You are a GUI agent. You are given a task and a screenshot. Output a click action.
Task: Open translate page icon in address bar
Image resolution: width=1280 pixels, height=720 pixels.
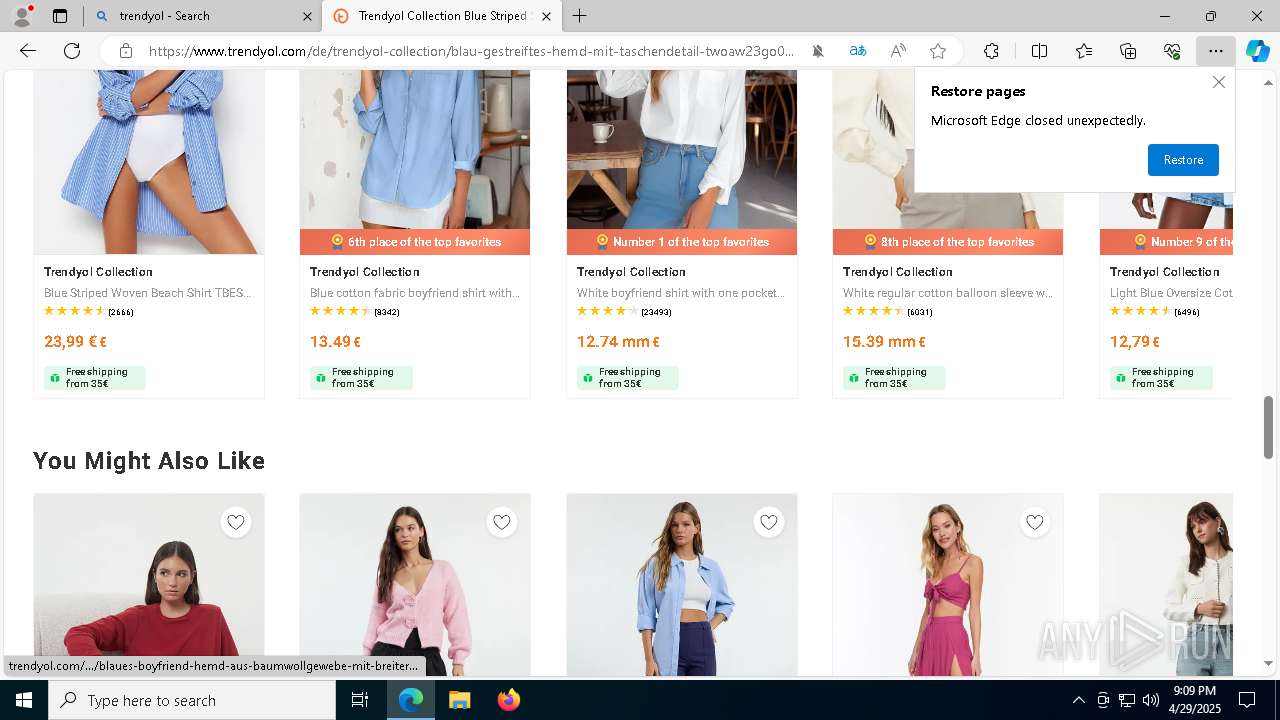857,51
